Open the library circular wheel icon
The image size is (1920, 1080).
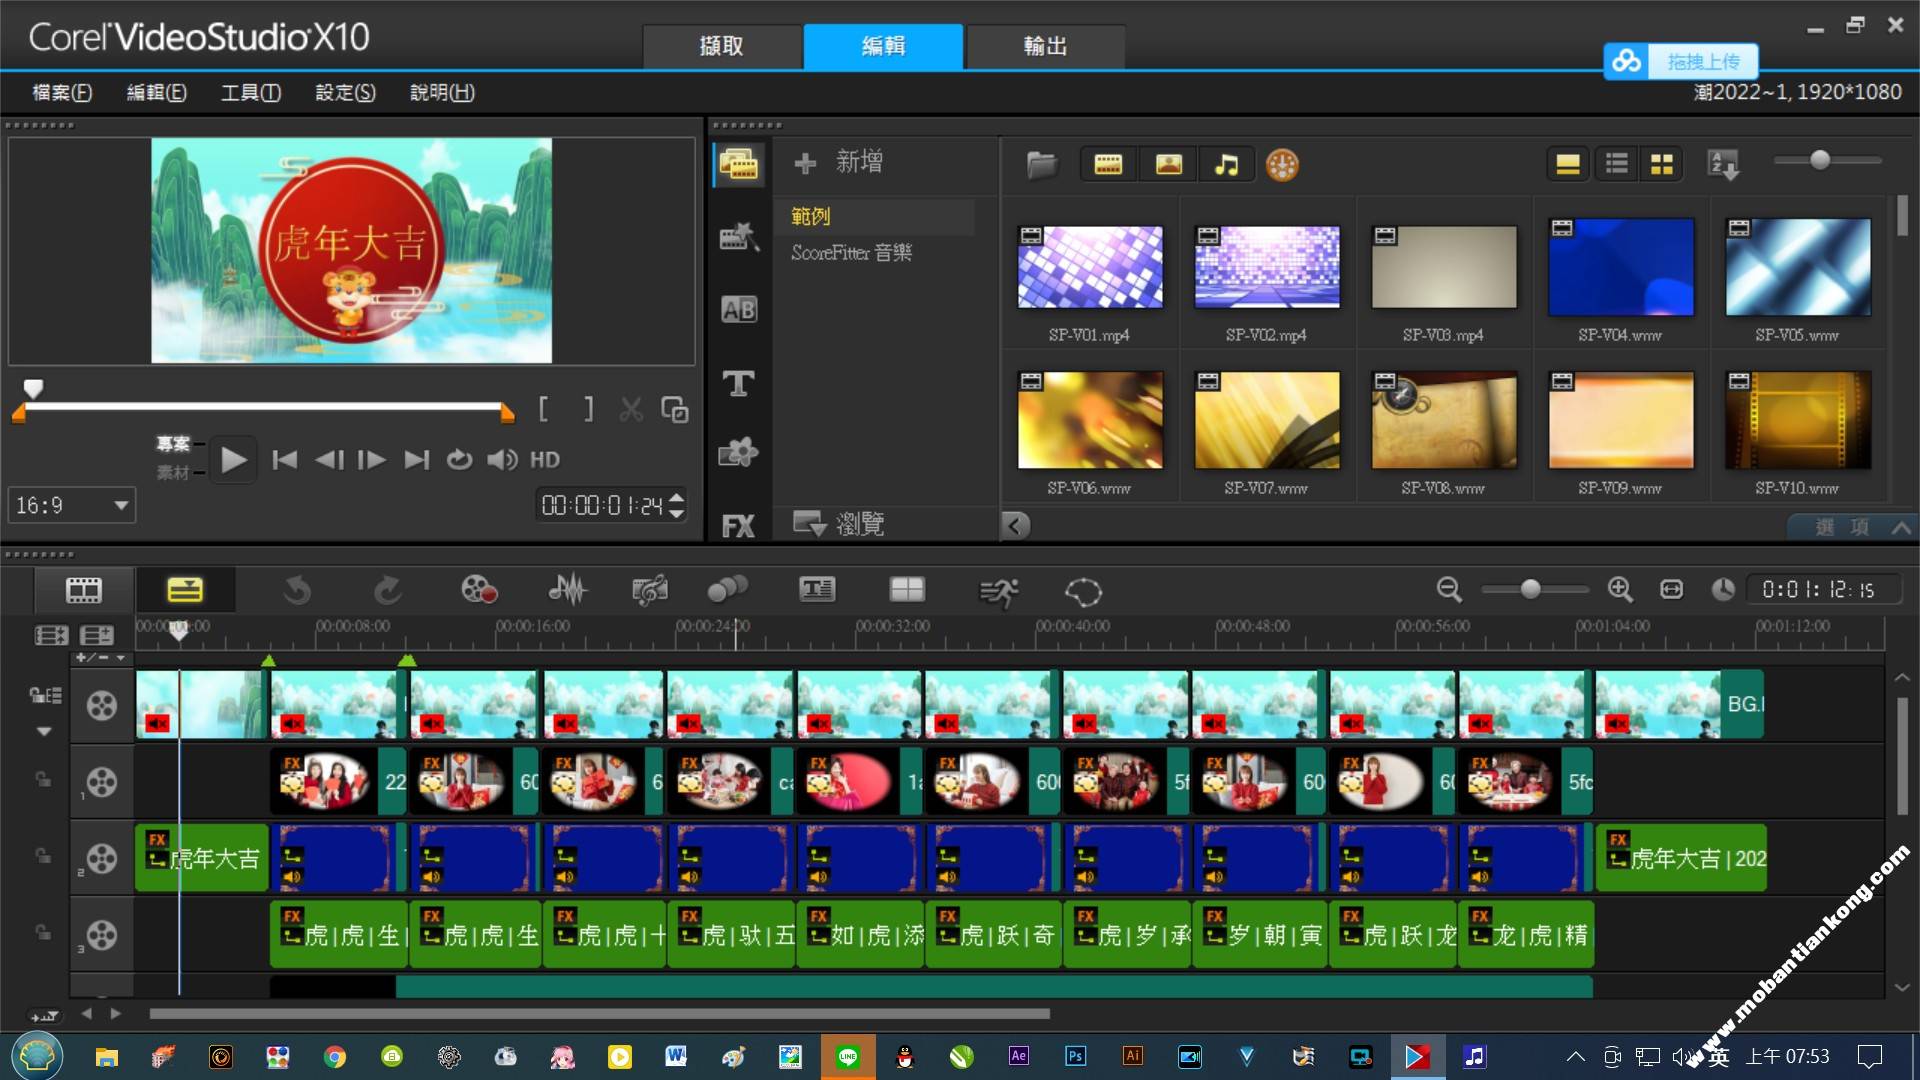coord(1282,164)
